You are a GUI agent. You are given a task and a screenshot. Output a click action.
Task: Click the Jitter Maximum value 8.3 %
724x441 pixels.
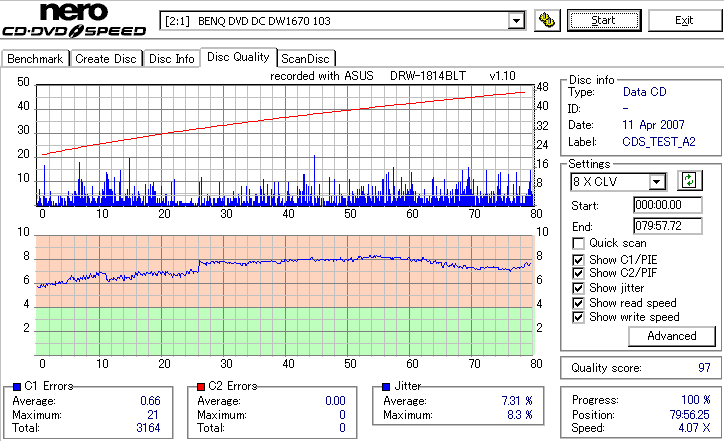point(520,415)
